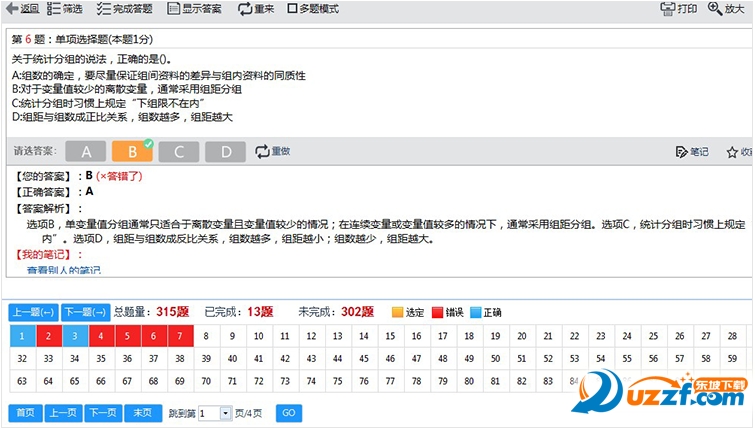This screenshot has height=430, width=755.
Task: Open the 查看别人的笔记 link
Action: [x=64, y=271]
